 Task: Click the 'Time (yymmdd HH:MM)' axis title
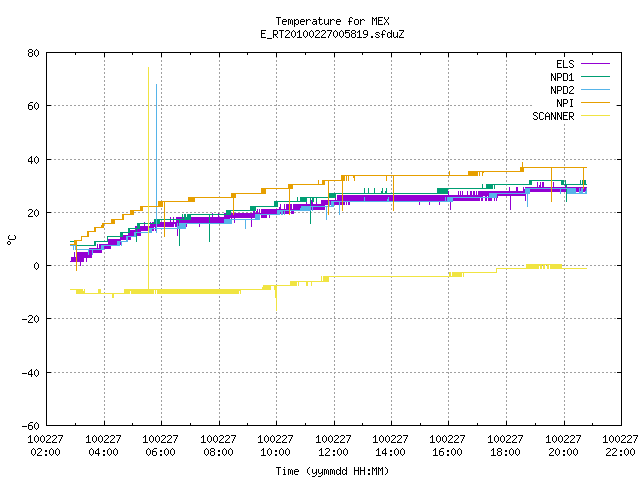point(332,471)
